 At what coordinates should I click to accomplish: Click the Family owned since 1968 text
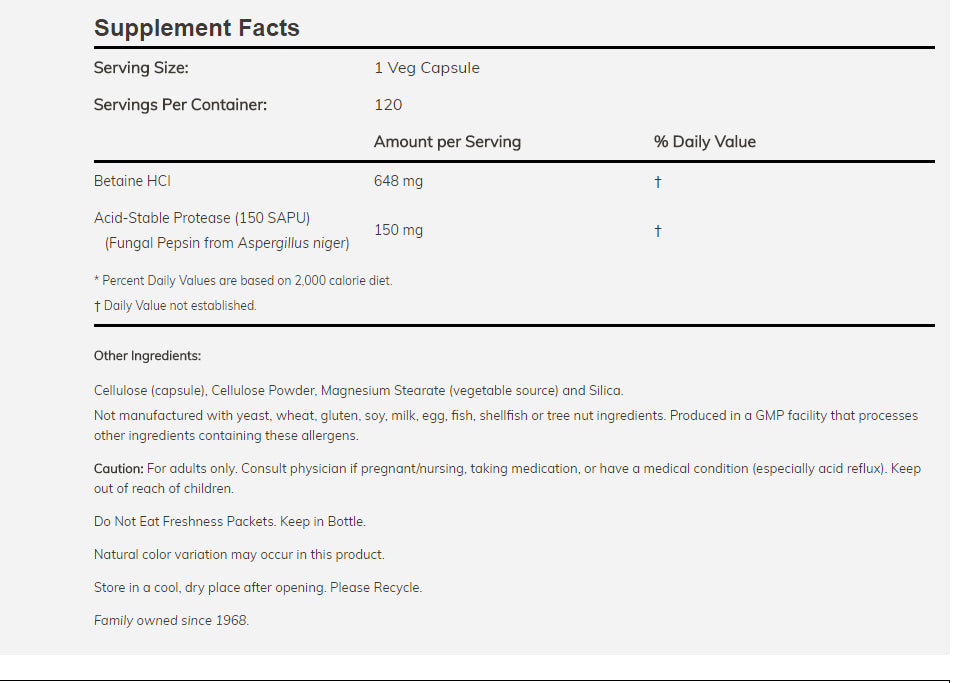[171, 620]
